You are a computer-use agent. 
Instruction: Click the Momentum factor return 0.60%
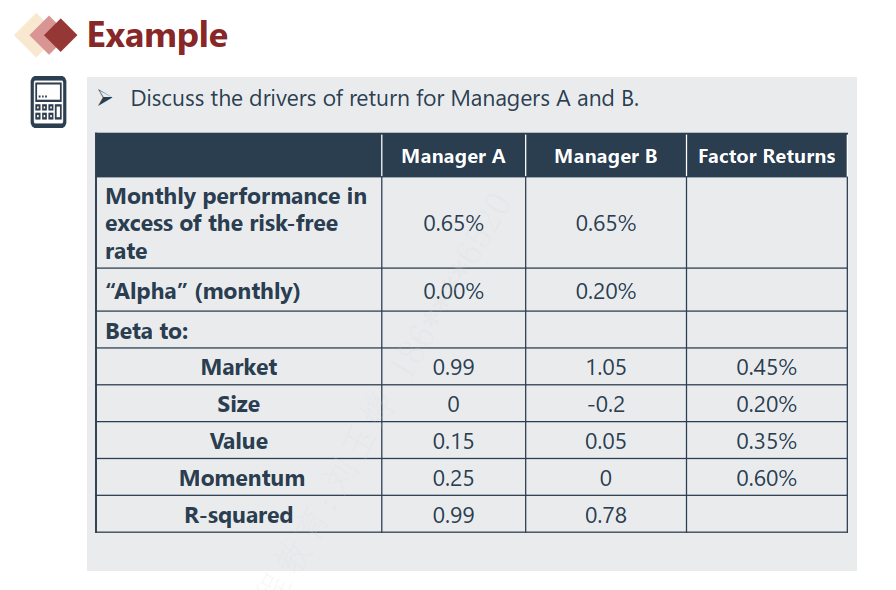tap(766, 478)
